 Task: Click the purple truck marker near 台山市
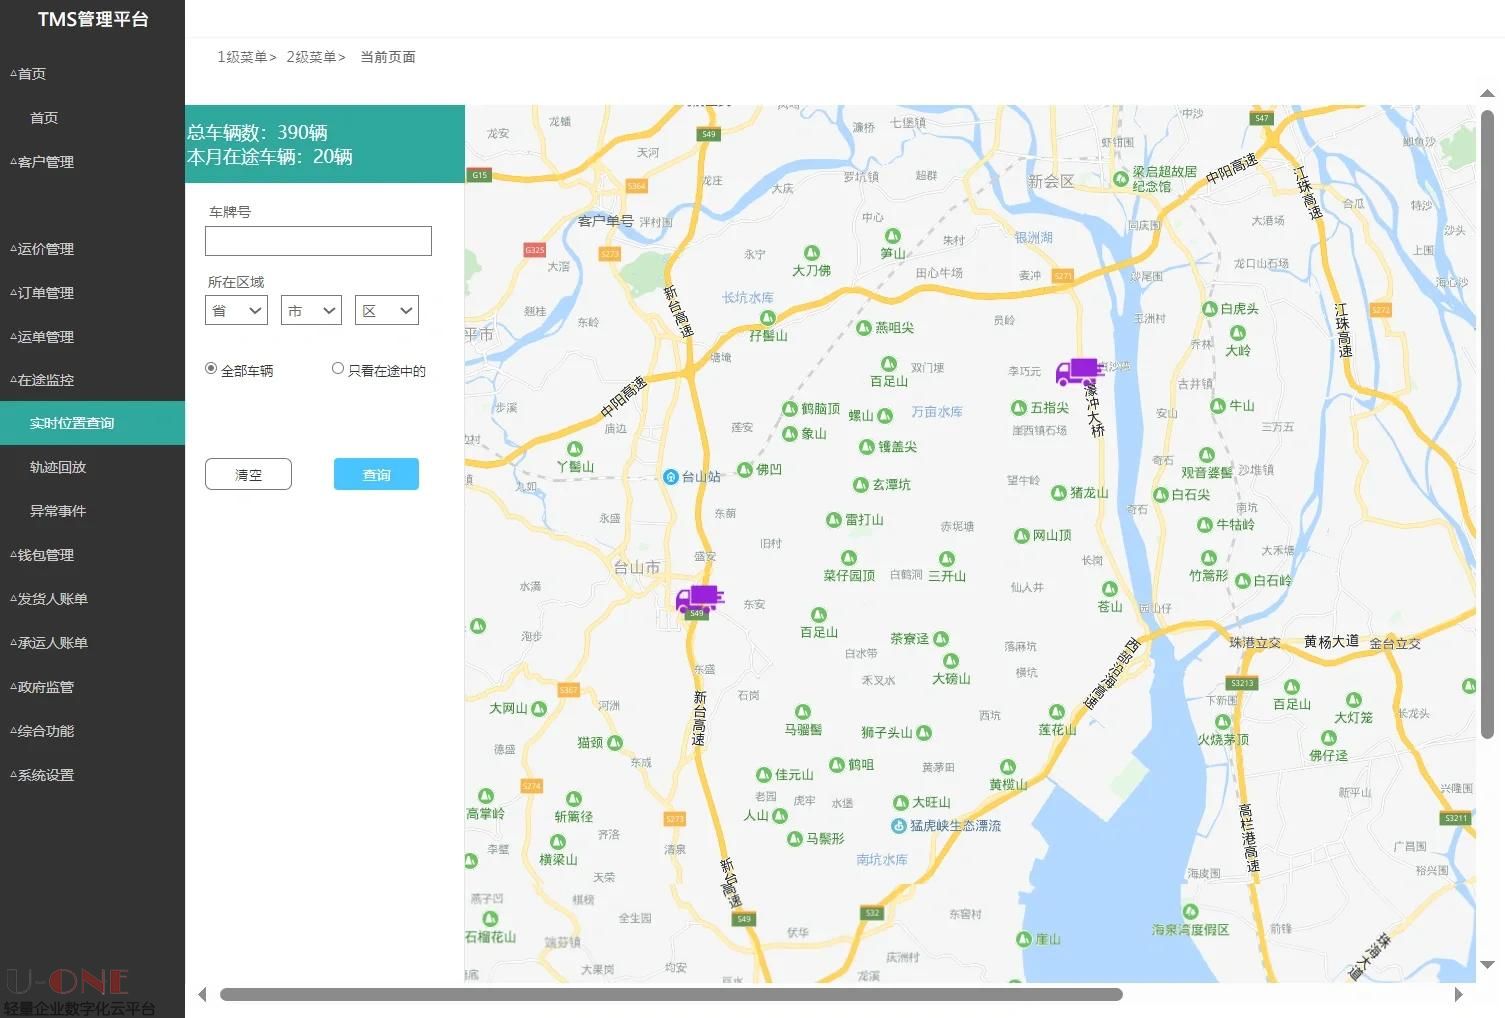[x=698, y=599]
